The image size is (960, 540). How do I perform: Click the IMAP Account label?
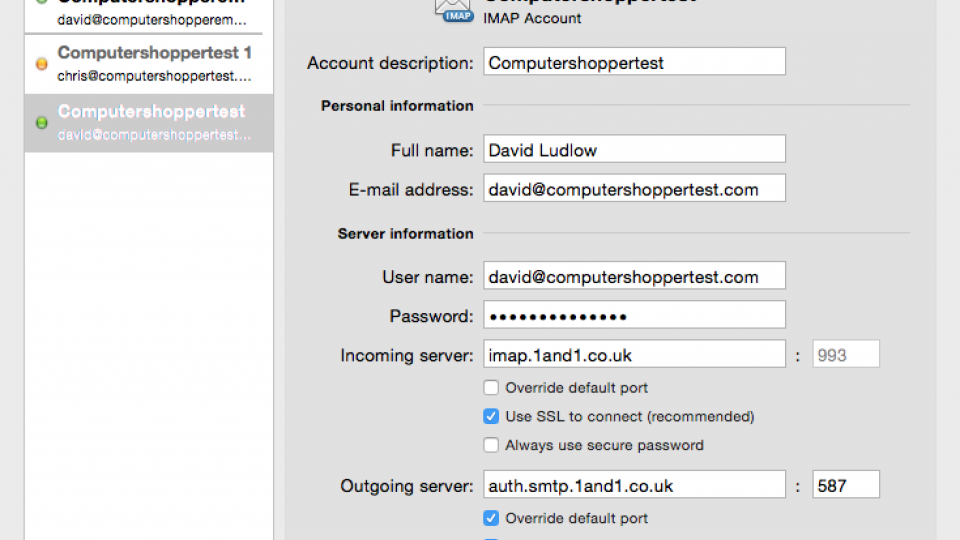(532, 18)
